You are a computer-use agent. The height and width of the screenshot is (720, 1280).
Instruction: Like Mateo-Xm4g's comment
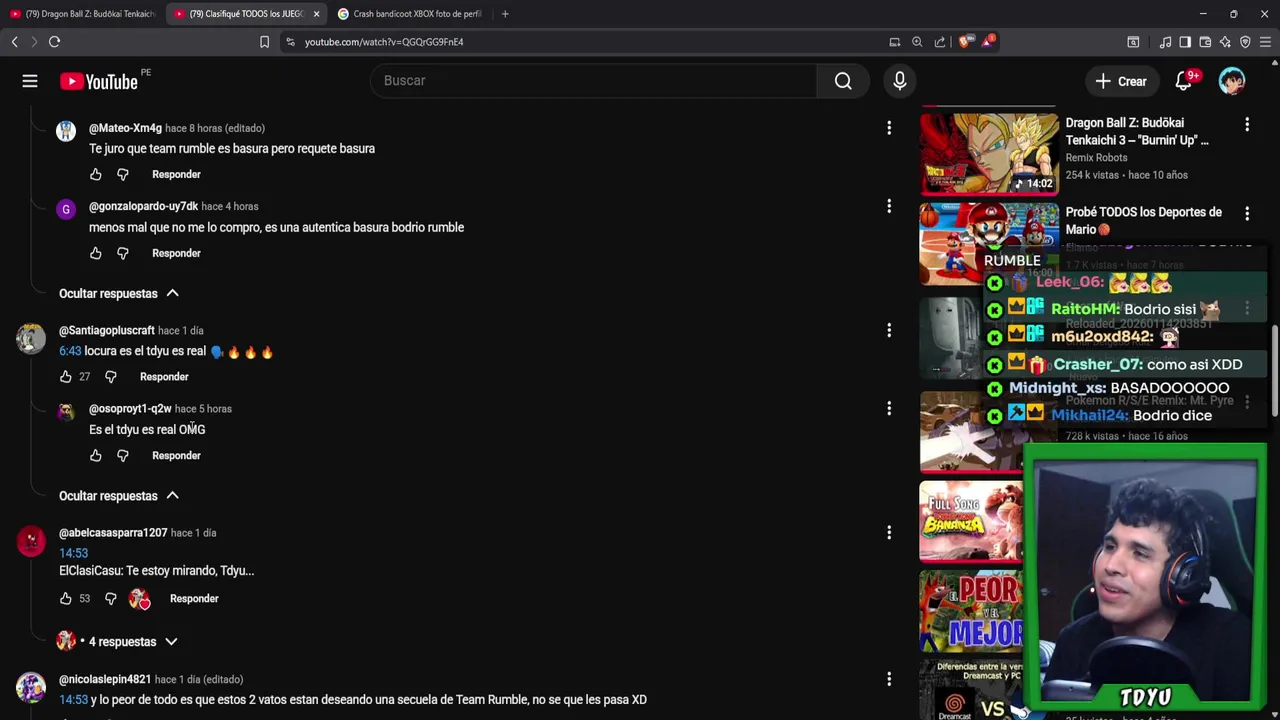96,175
